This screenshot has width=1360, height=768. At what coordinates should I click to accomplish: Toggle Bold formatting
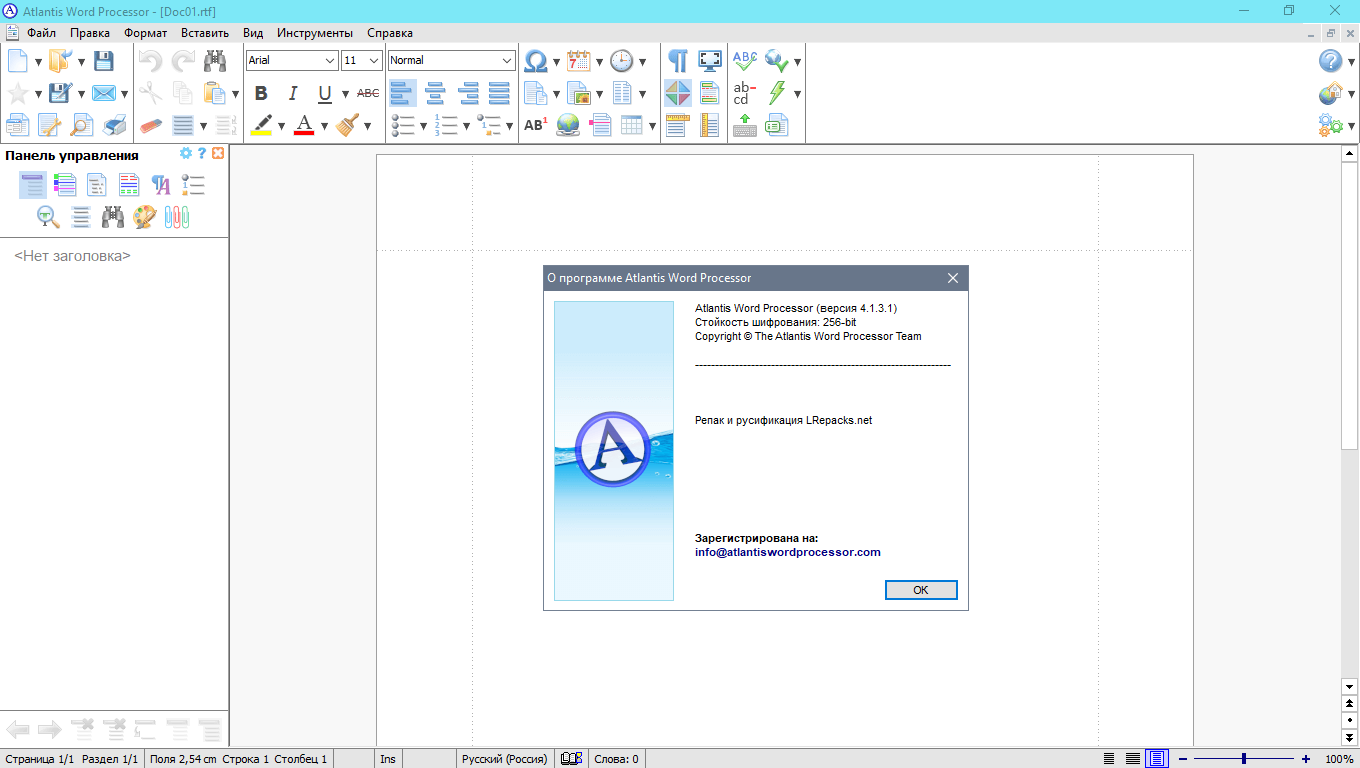261,94
